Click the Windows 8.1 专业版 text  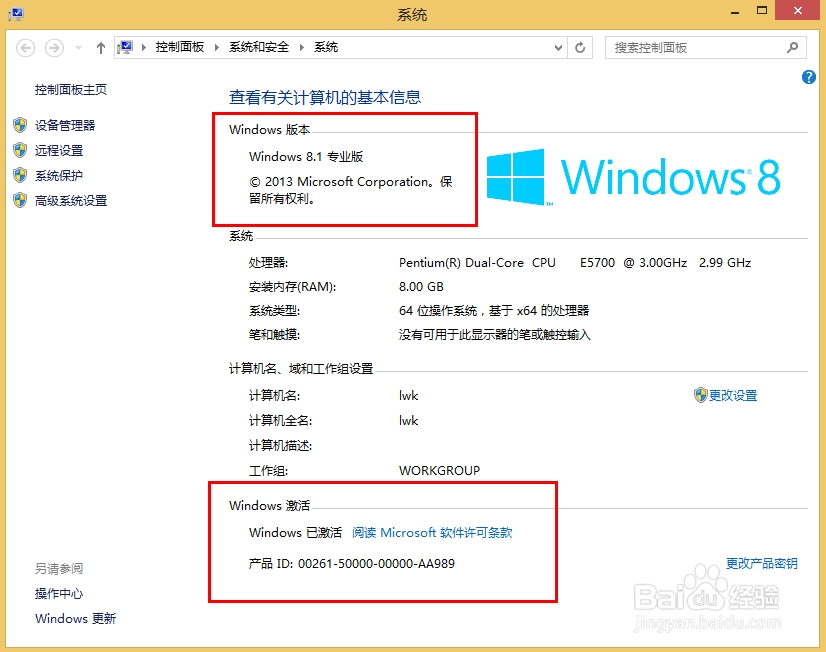click(x=306, y=156)
